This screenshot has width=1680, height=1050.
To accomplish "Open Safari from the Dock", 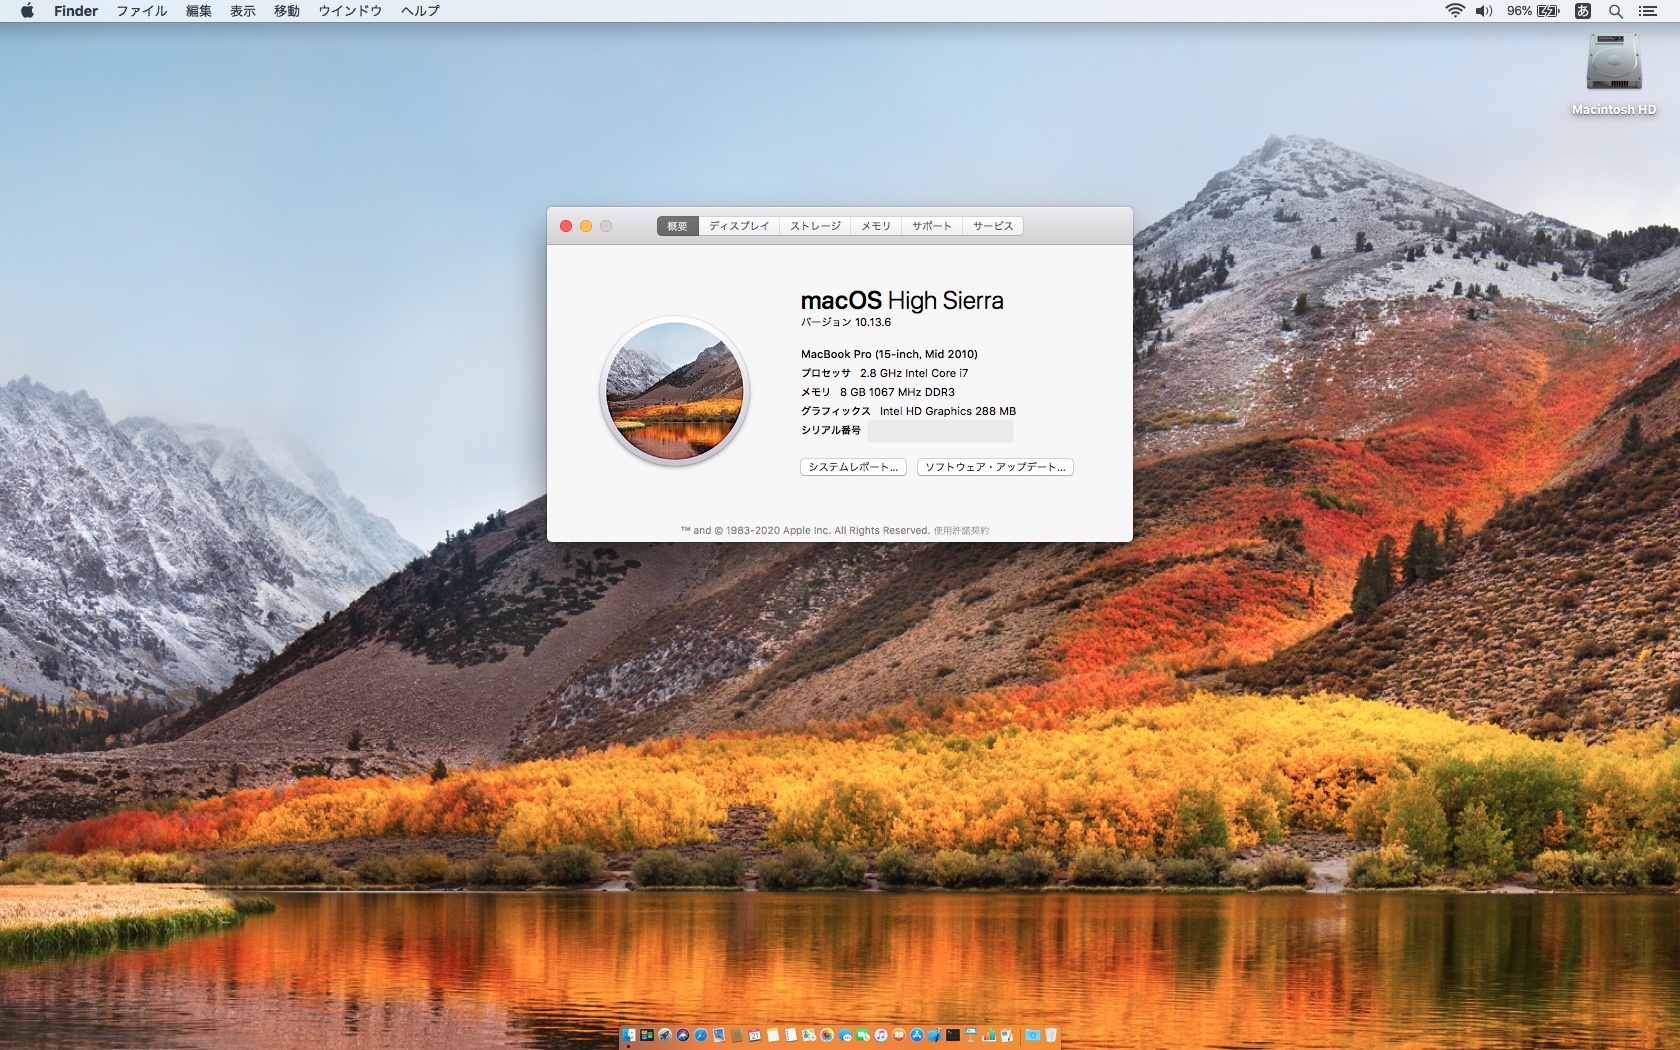I will coord(701,1035).
